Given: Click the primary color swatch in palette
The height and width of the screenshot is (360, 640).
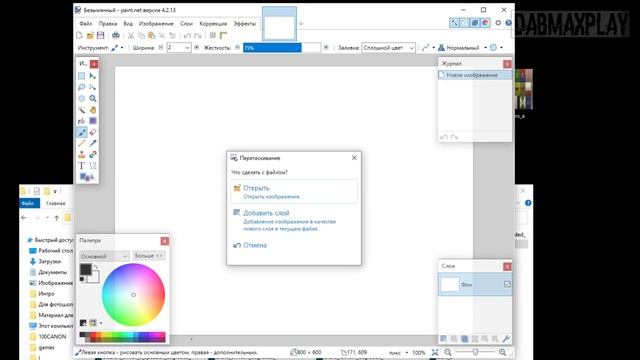Looking at the screenshot, I should coord(86,269).
